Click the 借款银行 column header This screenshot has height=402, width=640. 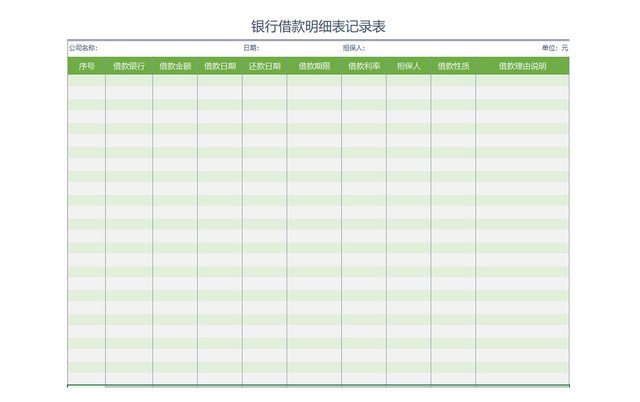click(x=129, y=66)
